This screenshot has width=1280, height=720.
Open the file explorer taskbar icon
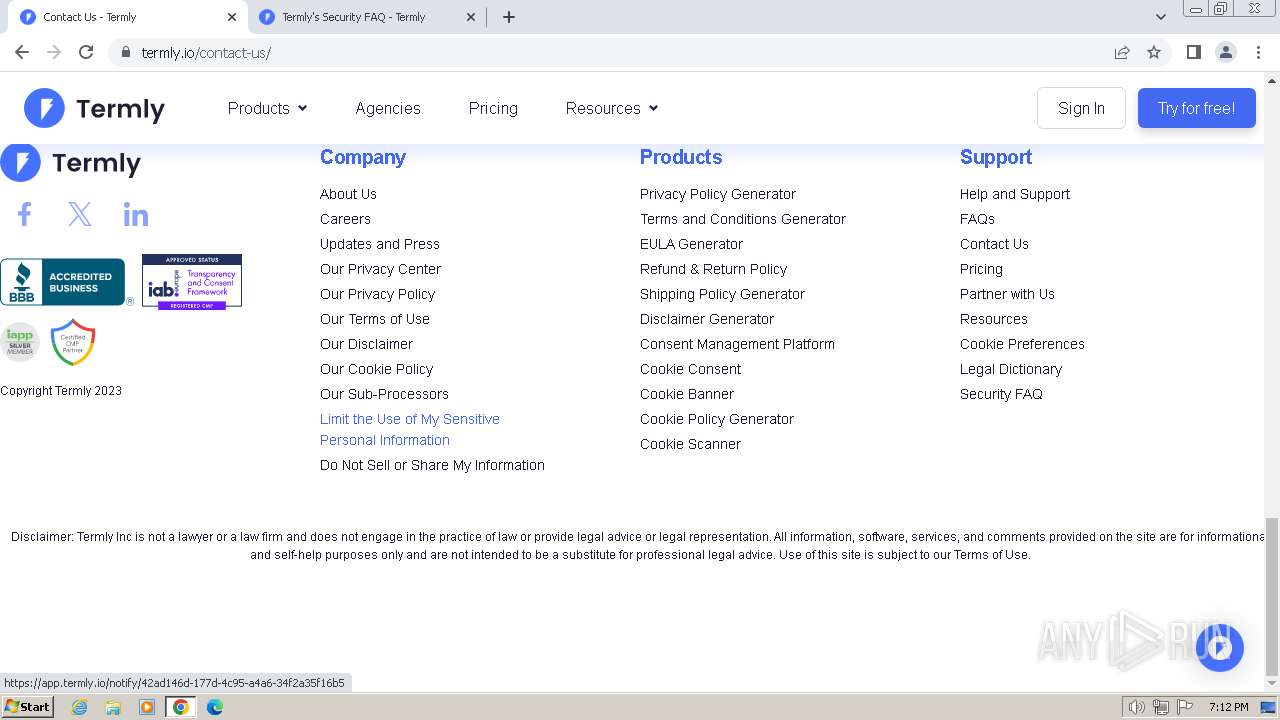113,707
